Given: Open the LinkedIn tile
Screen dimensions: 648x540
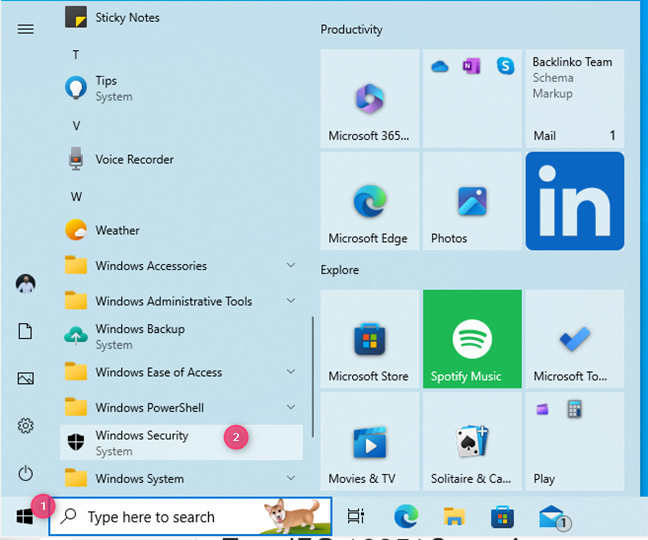Looking at the screenshot, I should click(575, 201).
